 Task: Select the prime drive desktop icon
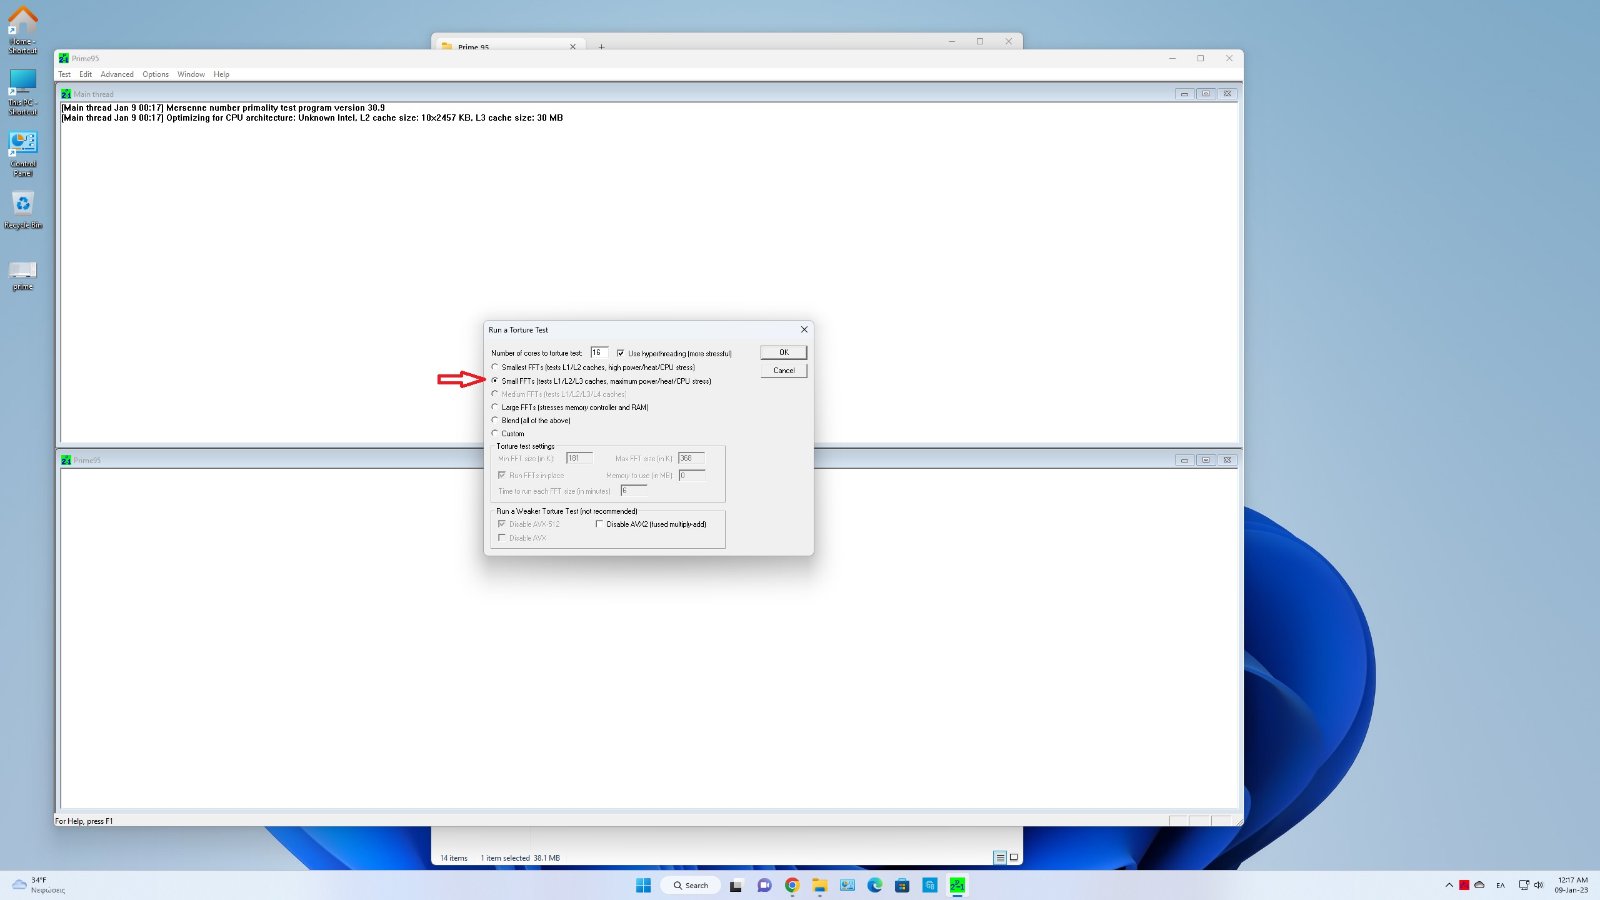tap(23, 275)
